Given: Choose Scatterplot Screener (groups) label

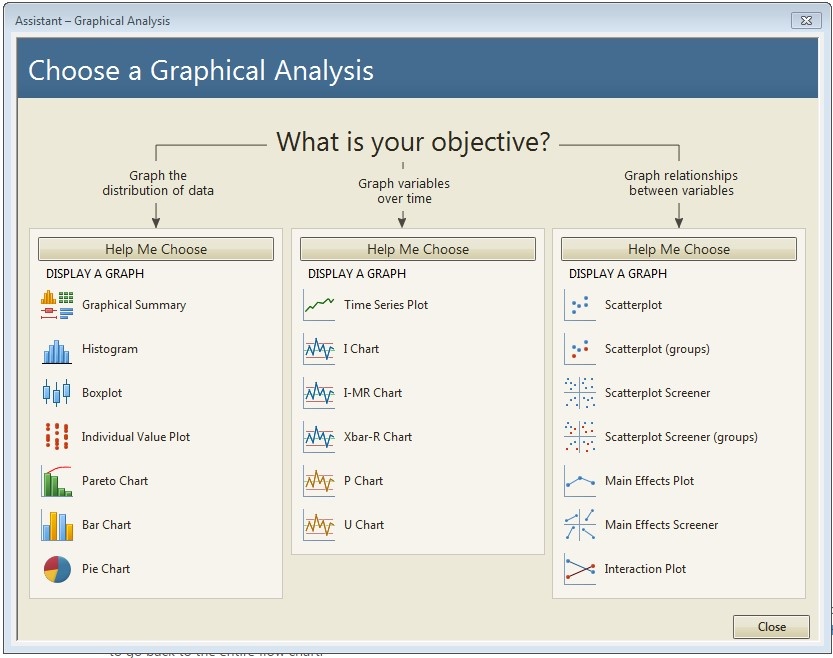Looking at the screenshot, I should click(x=681, y=437).
